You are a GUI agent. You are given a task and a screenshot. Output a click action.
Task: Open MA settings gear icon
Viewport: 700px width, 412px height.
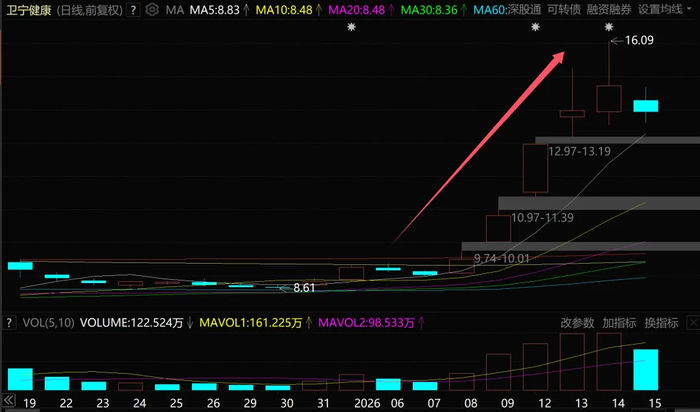(x=152, y=9)
